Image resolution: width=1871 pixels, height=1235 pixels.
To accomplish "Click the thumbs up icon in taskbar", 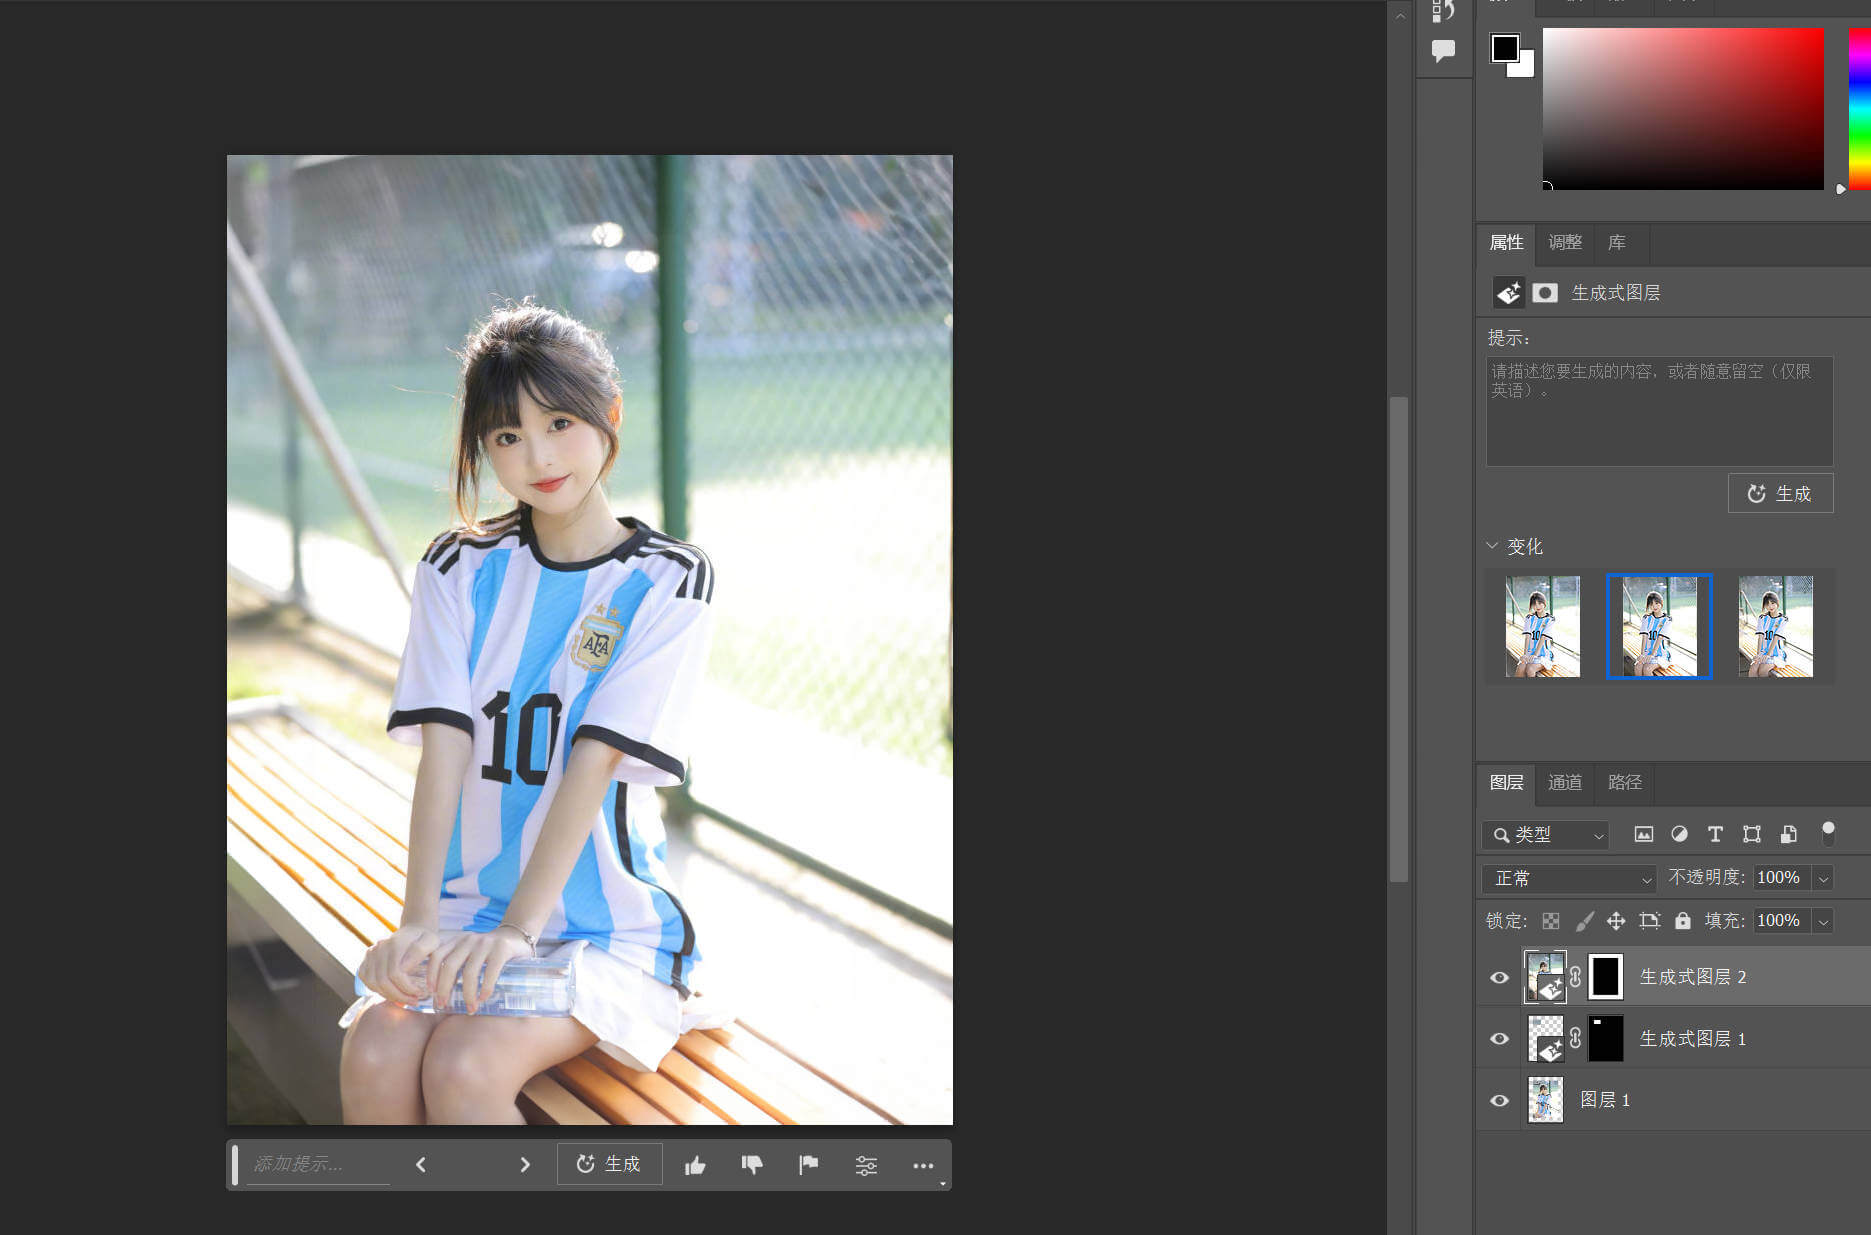I will pos(695,1165).
